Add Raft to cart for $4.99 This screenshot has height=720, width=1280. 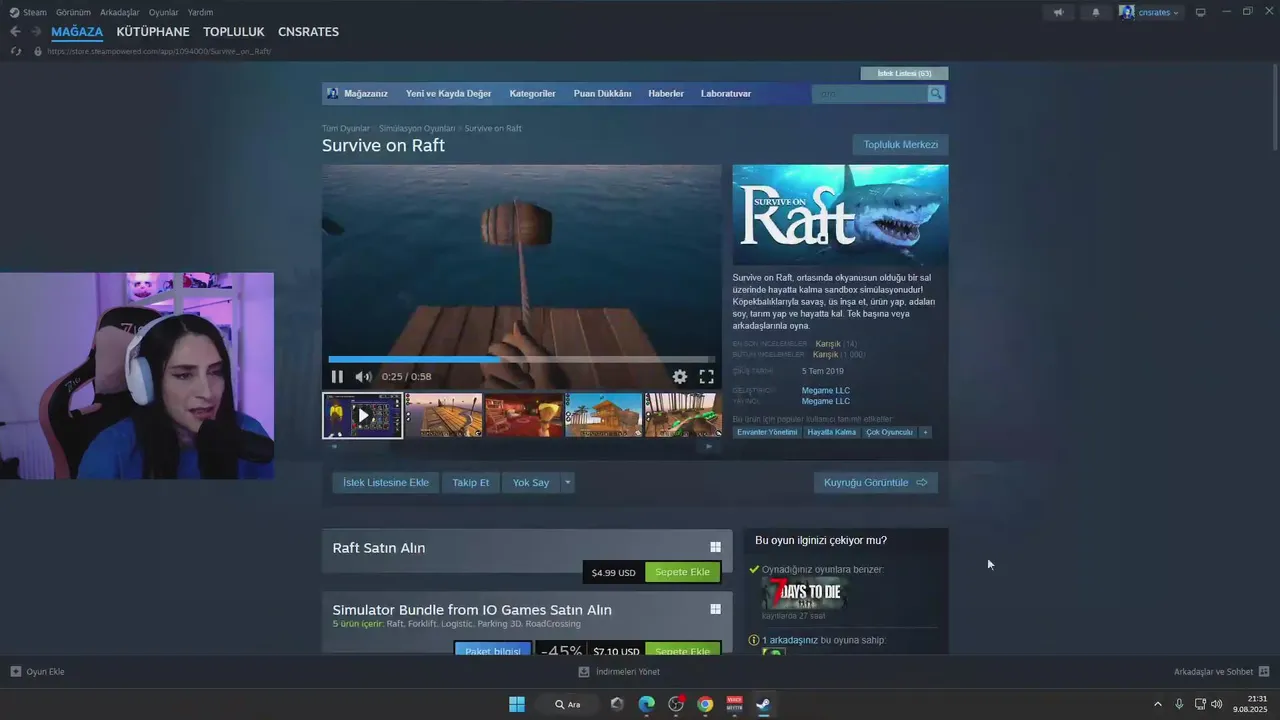[682, 572]
